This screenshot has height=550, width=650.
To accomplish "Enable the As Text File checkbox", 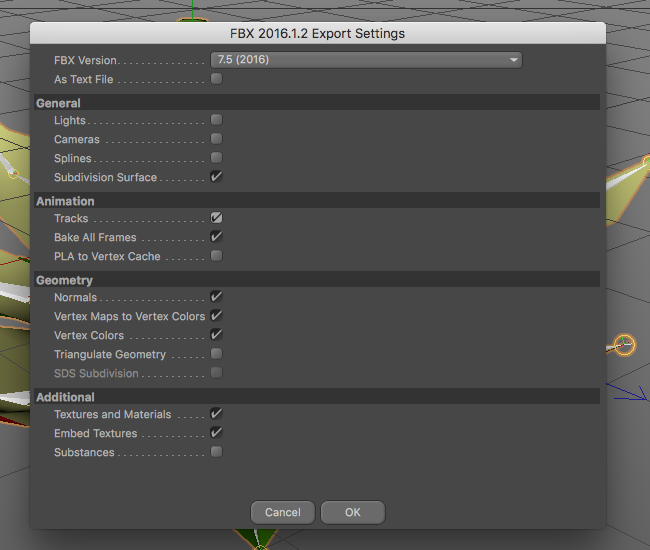I will [x=216, y=79].
